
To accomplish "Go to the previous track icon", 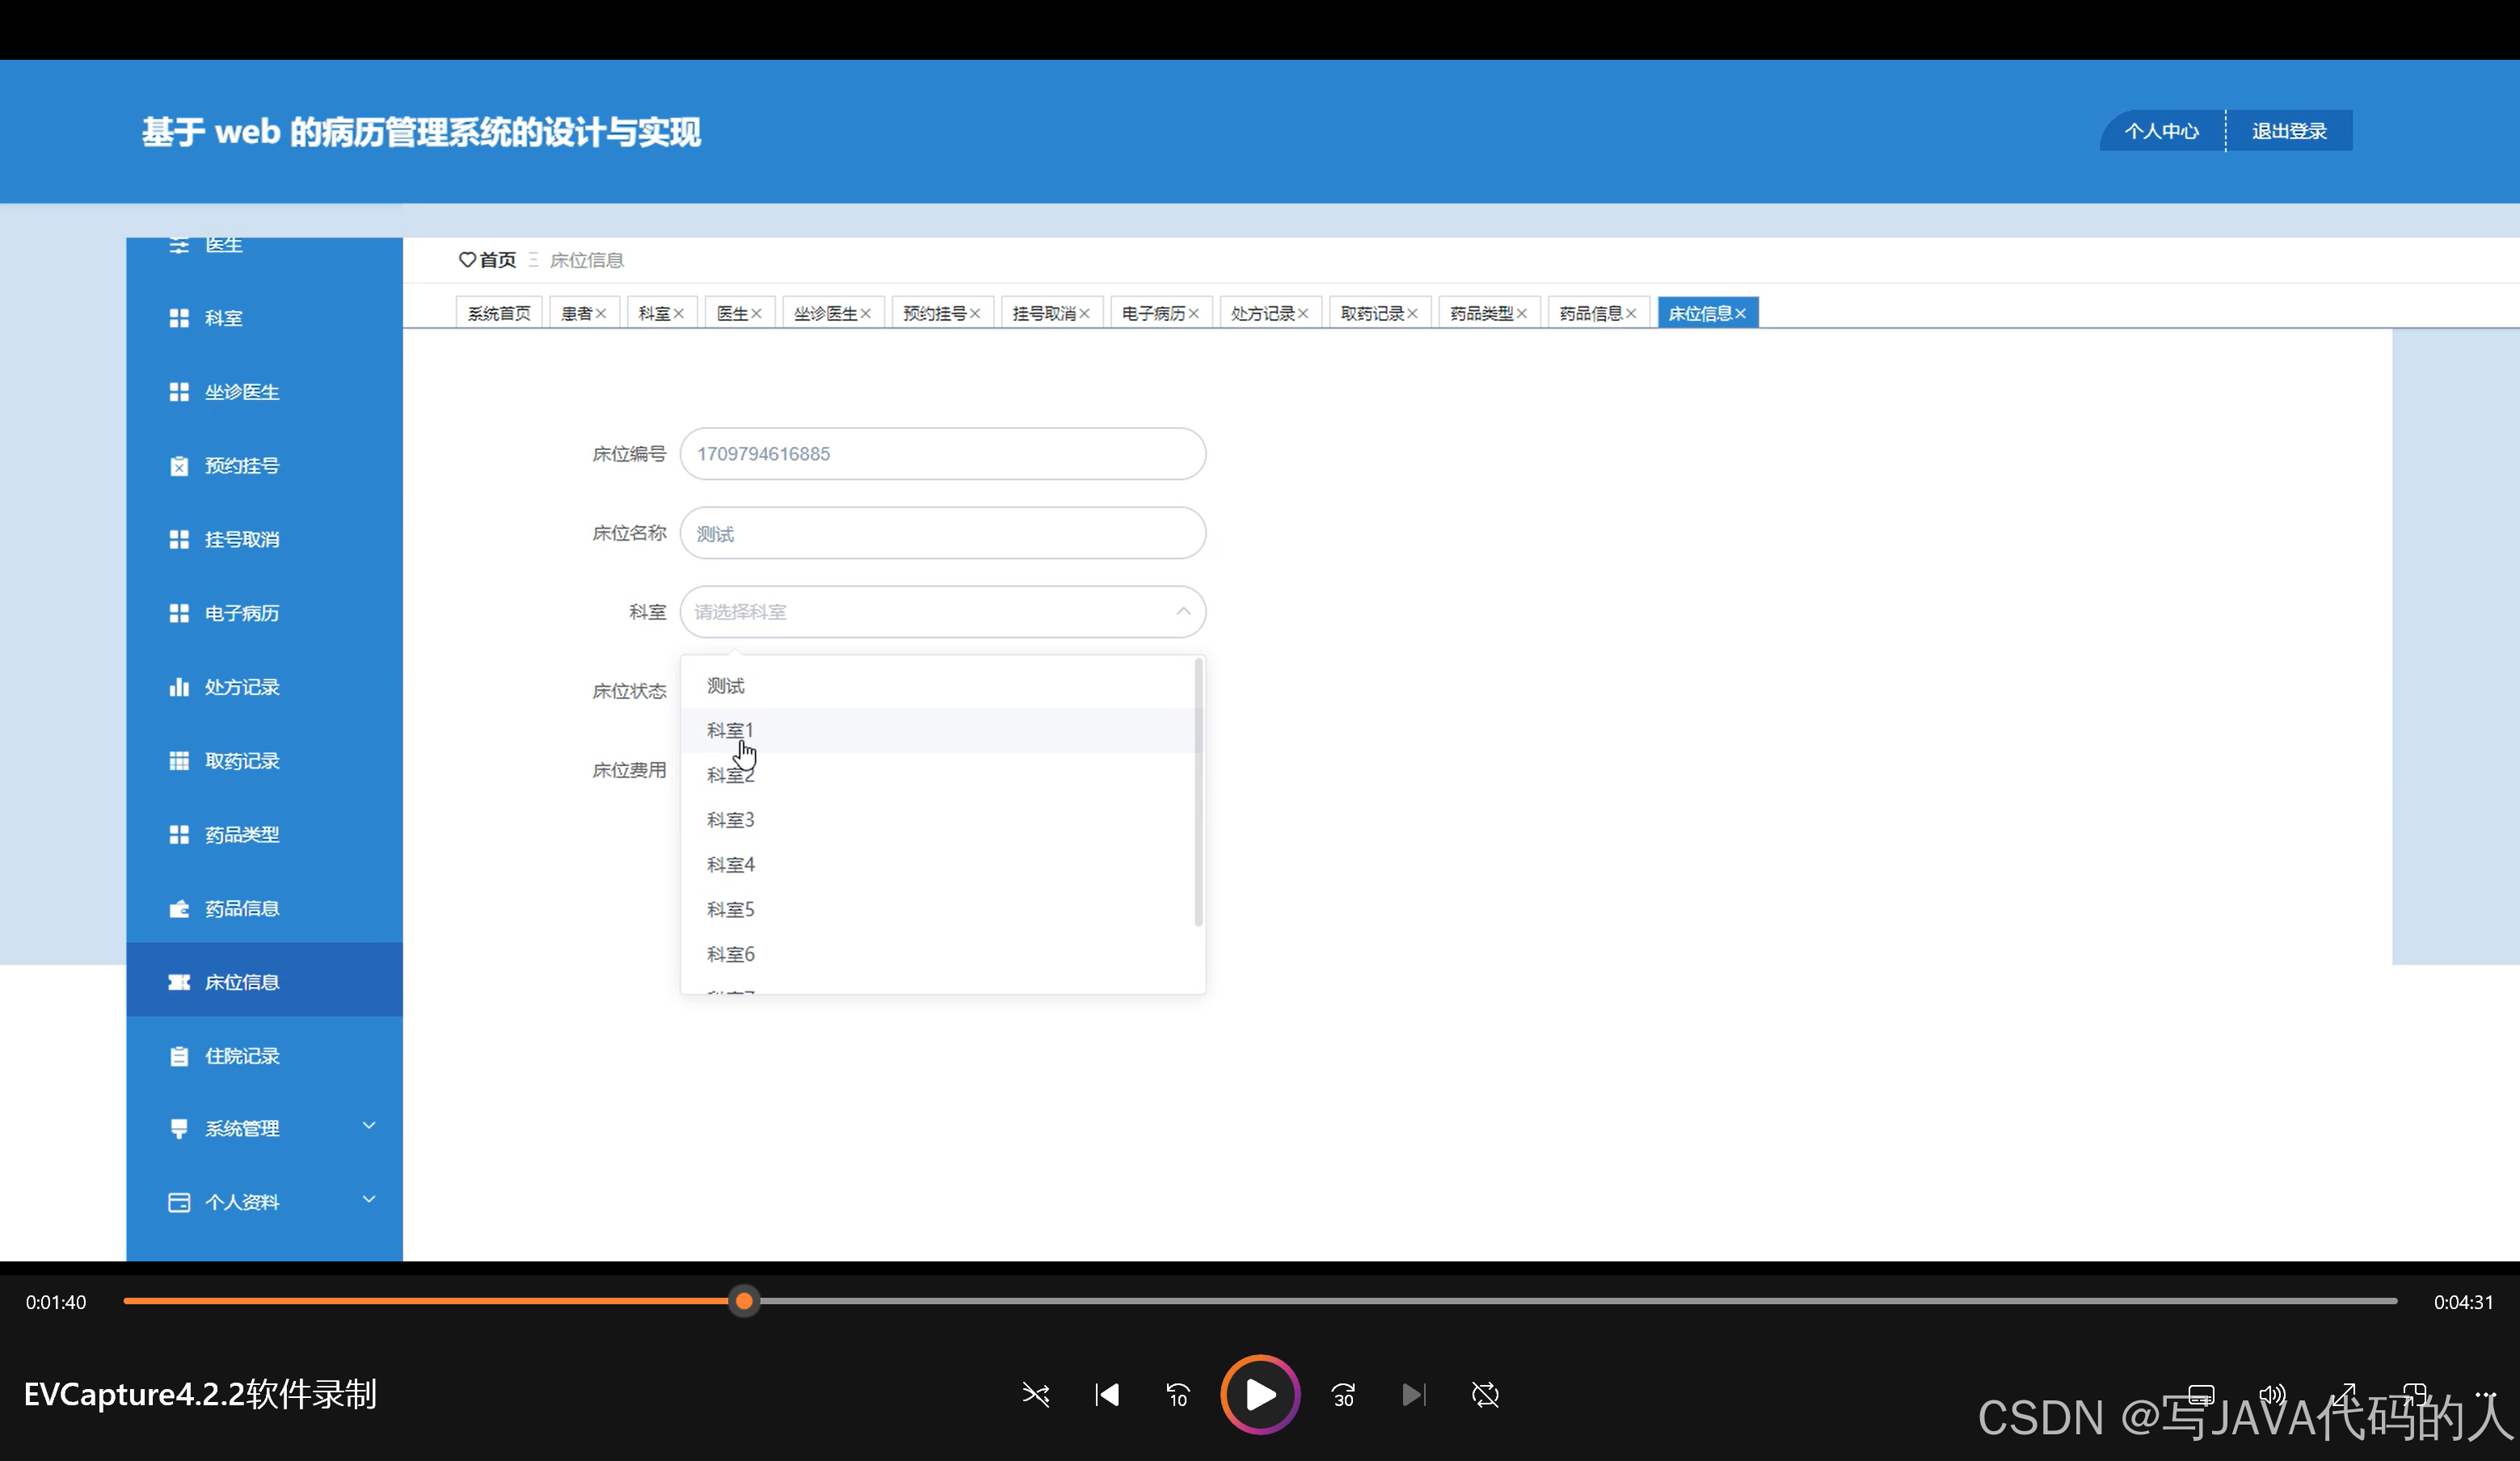I will pyautogui.click(x=1107, y=1394).
